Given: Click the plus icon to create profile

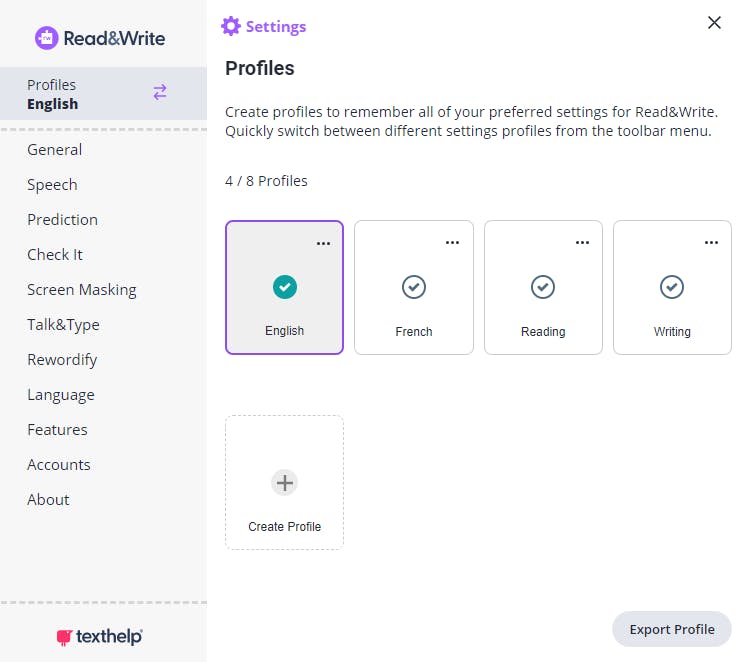Looking at the screenshot, I should (x=284, y=483).
